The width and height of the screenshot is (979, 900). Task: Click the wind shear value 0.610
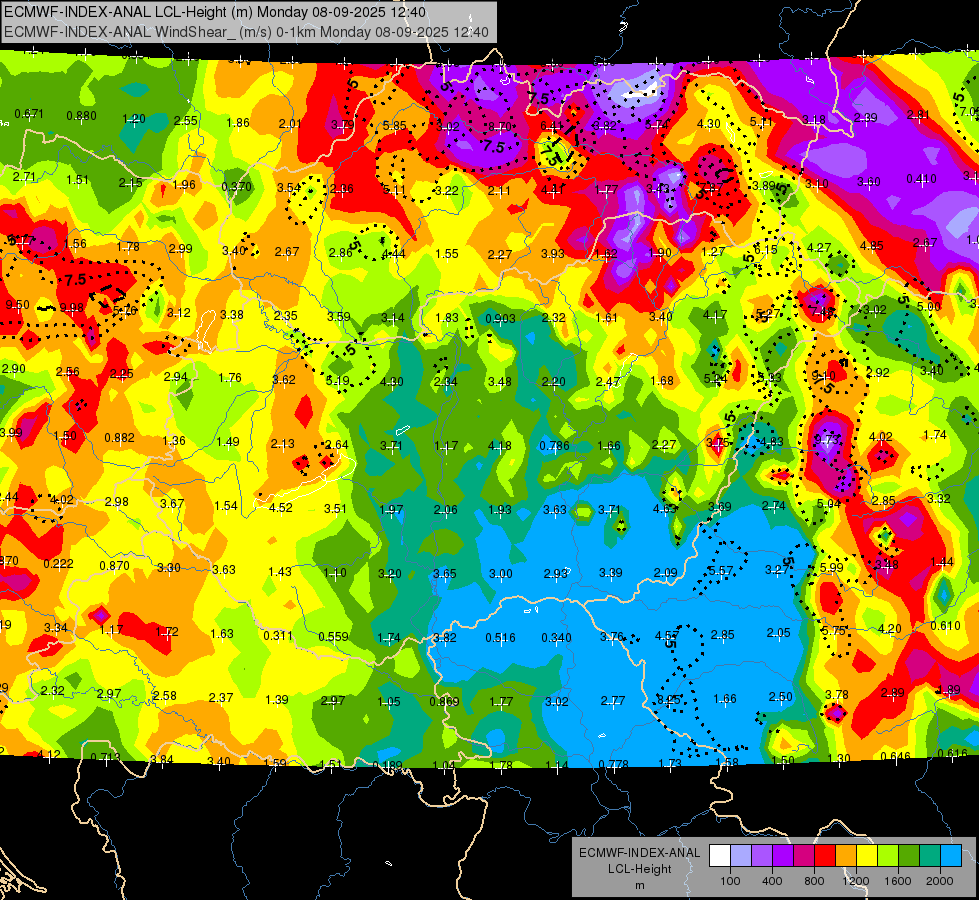coord(945,626)
